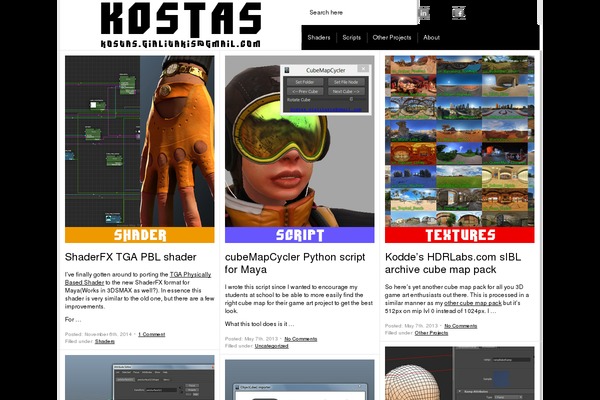Click the Prev Cube button
This screenshot has height=400, width=600.
tap(305, 91)
